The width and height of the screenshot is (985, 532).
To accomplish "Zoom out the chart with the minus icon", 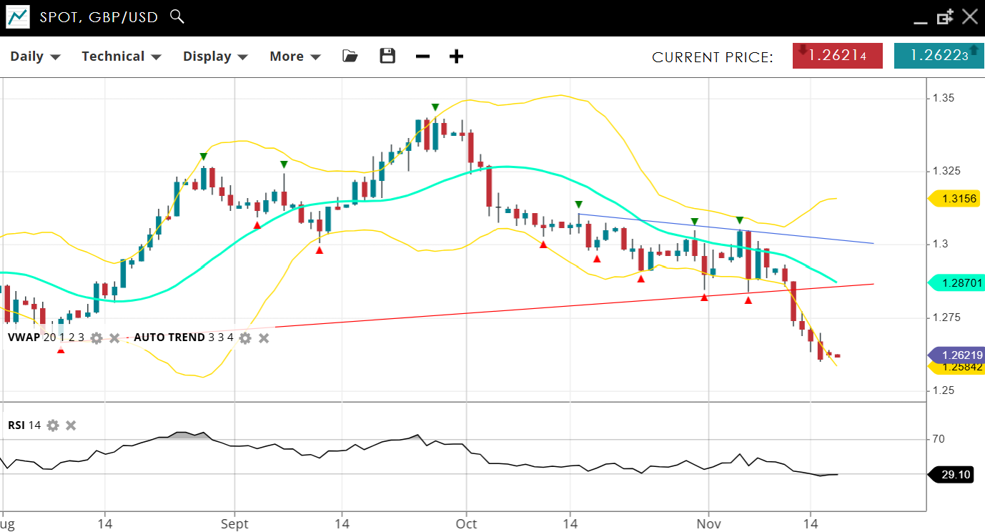I will pos(422,56).
